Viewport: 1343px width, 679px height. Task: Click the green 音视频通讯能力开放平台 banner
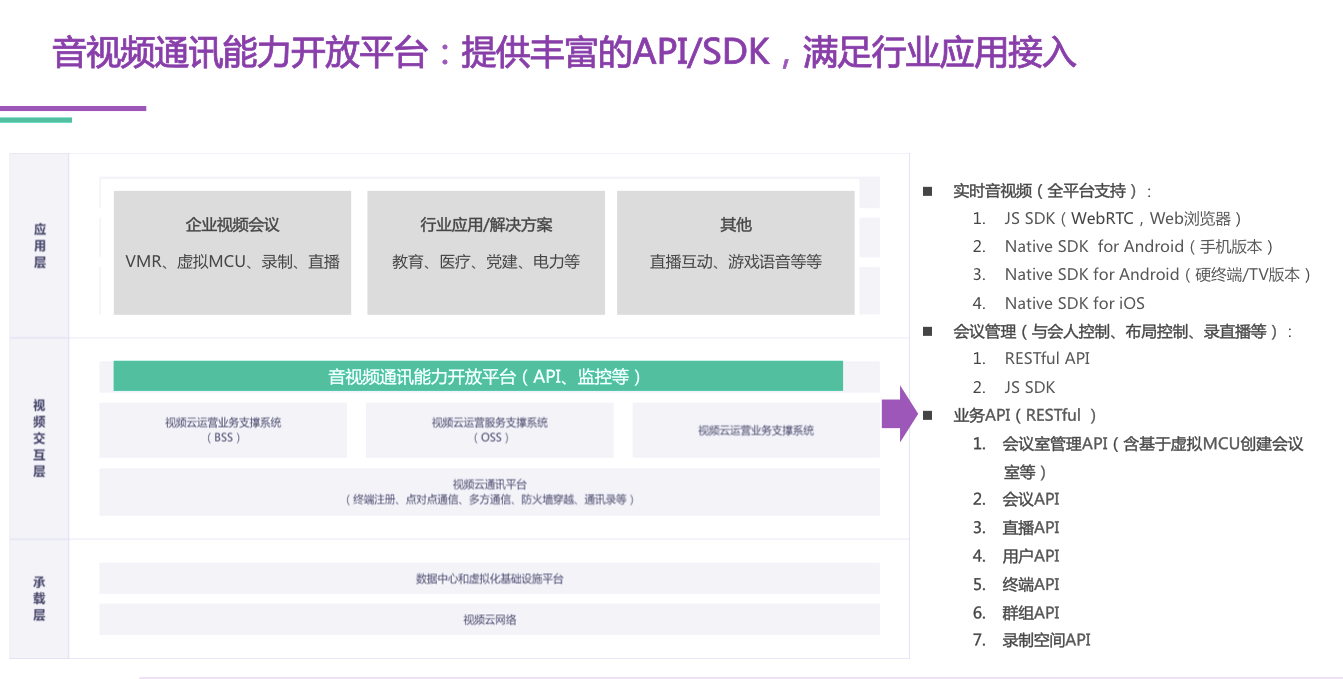pos(480,376)
